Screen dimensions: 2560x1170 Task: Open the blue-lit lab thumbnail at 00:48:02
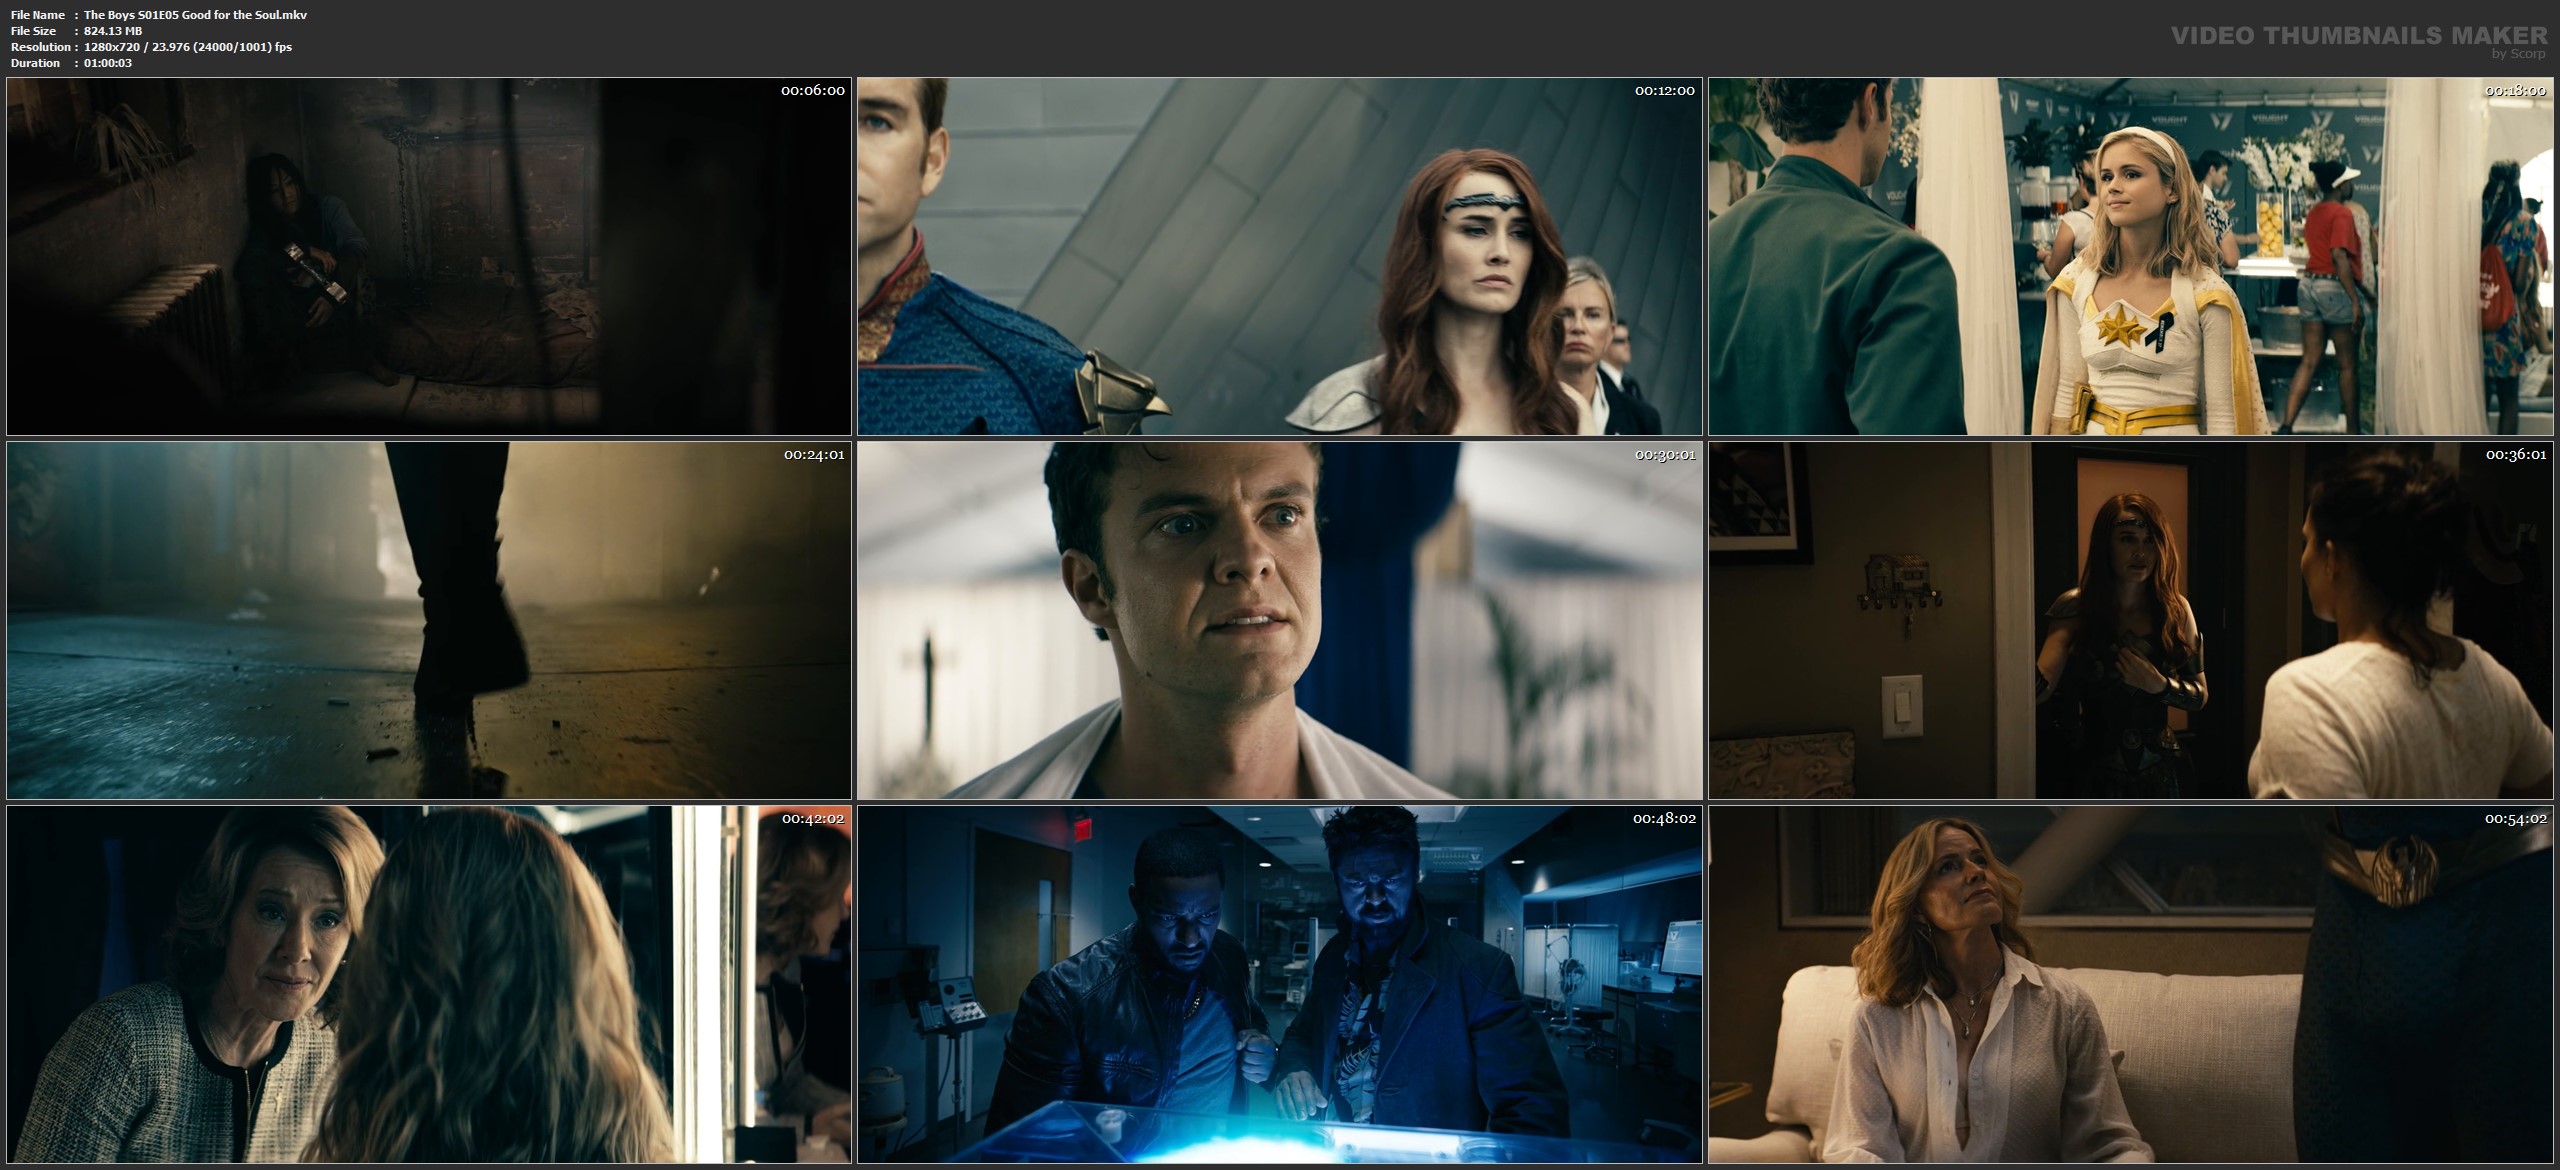point(1279,984)
